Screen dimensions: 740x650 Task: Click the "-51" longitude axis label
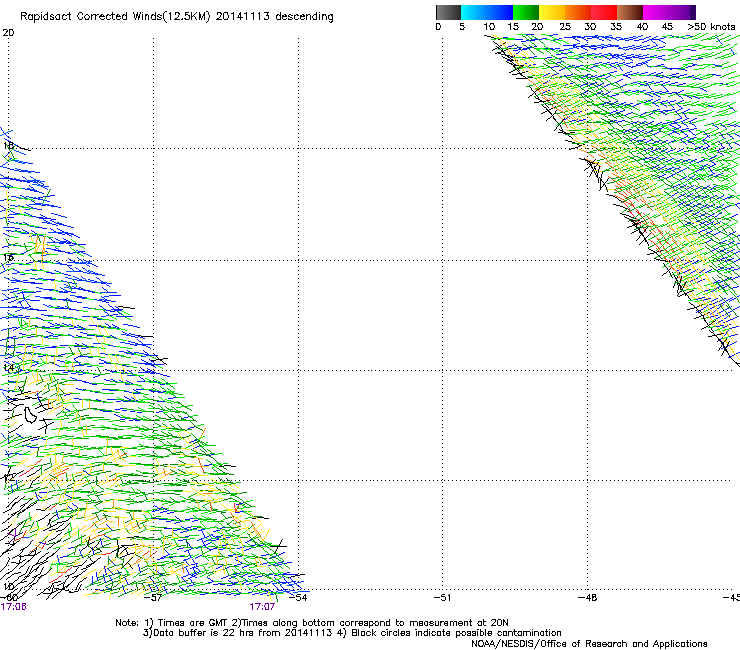[x=442, y=598]
